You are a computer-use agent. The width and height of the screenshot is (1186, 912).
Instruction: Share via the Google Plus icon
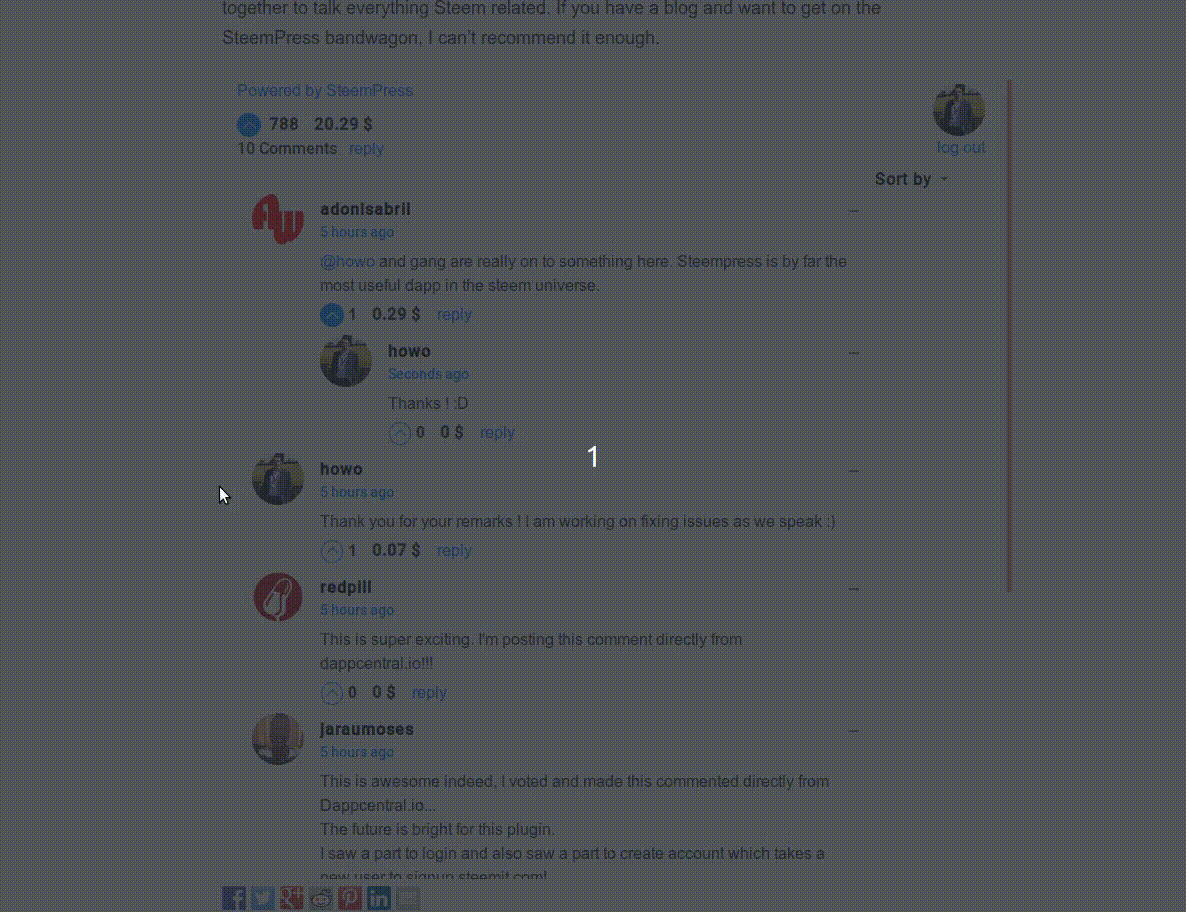click(x=291, y=898)
